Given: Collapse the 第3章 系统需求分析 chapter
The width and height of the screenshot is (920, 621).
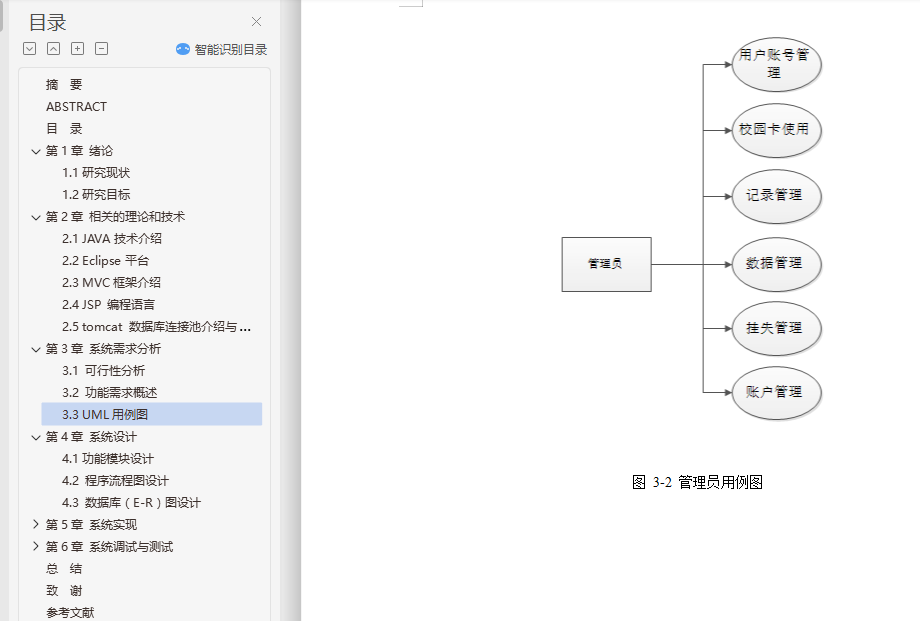Looking at the screenshot, I should click(36, 349).
